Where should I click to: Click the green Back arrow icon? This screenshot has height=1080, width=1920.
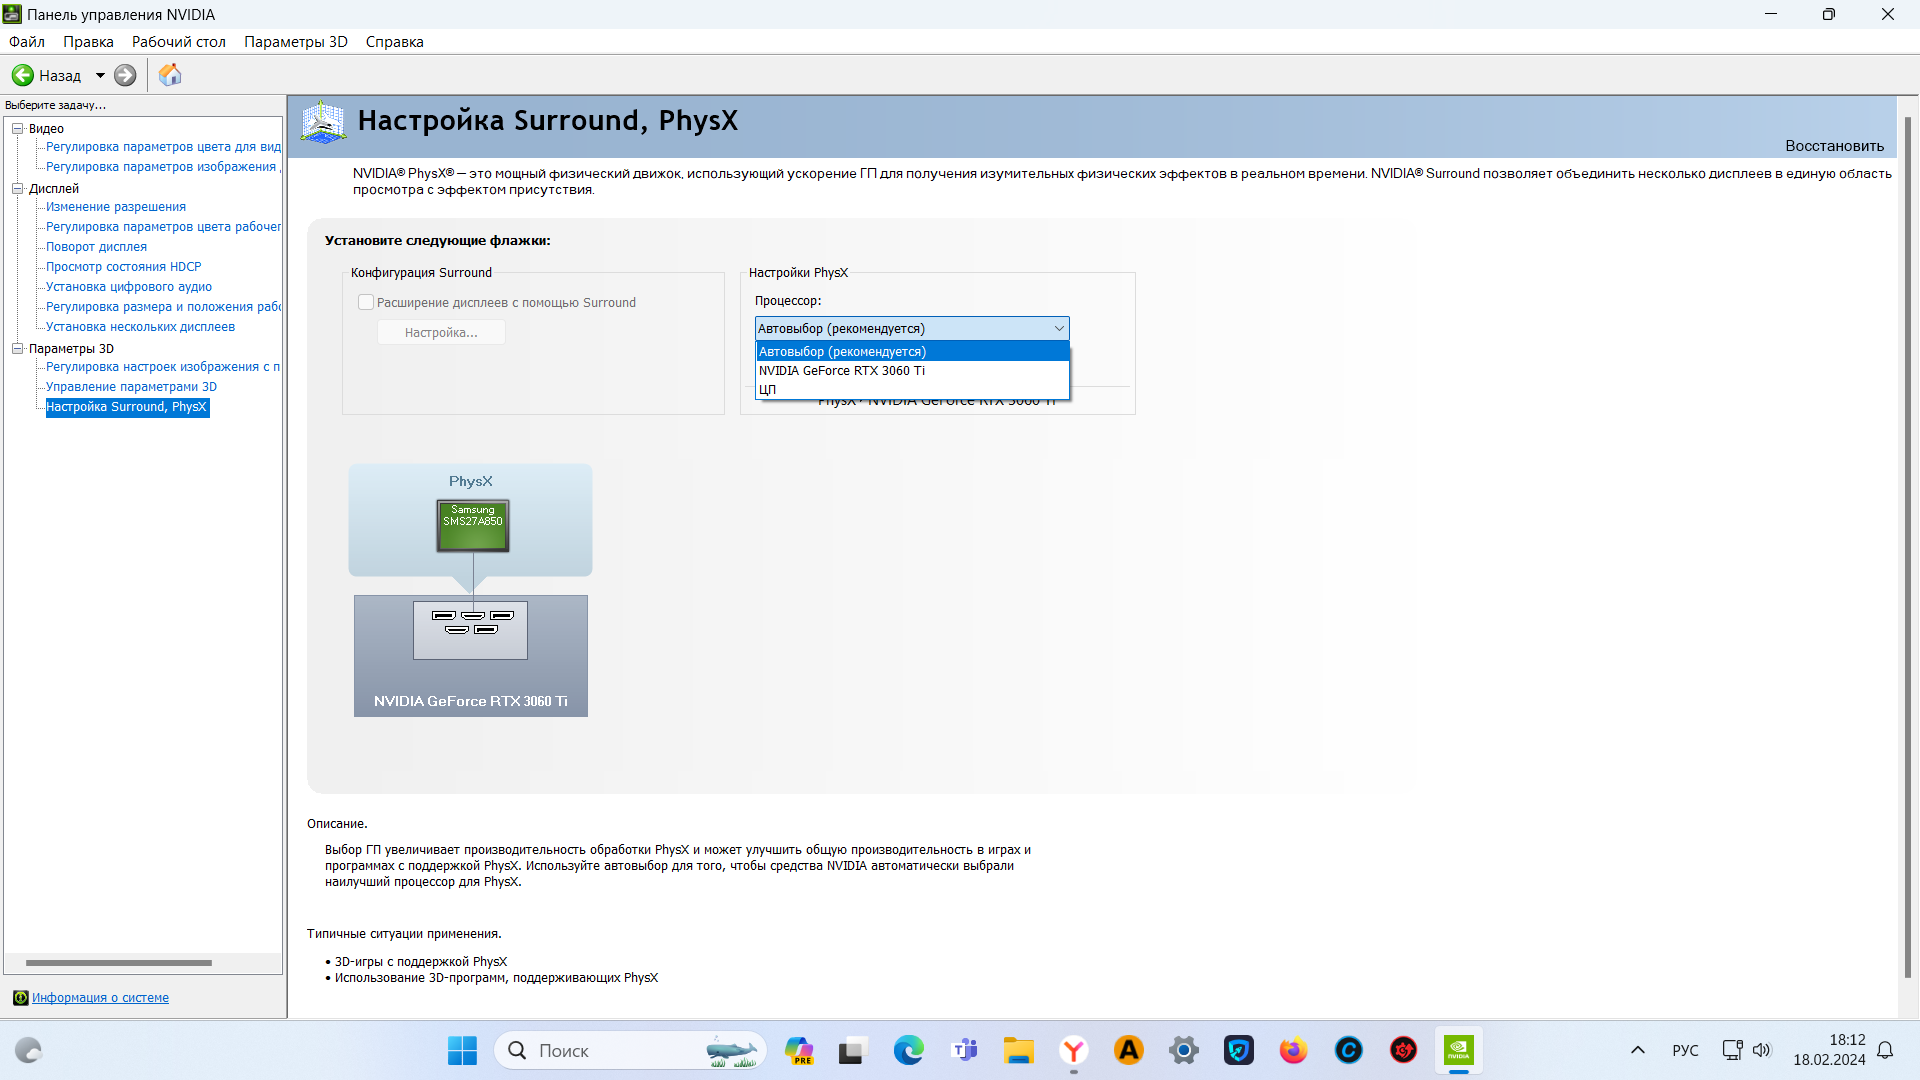[x=23, y=75]
